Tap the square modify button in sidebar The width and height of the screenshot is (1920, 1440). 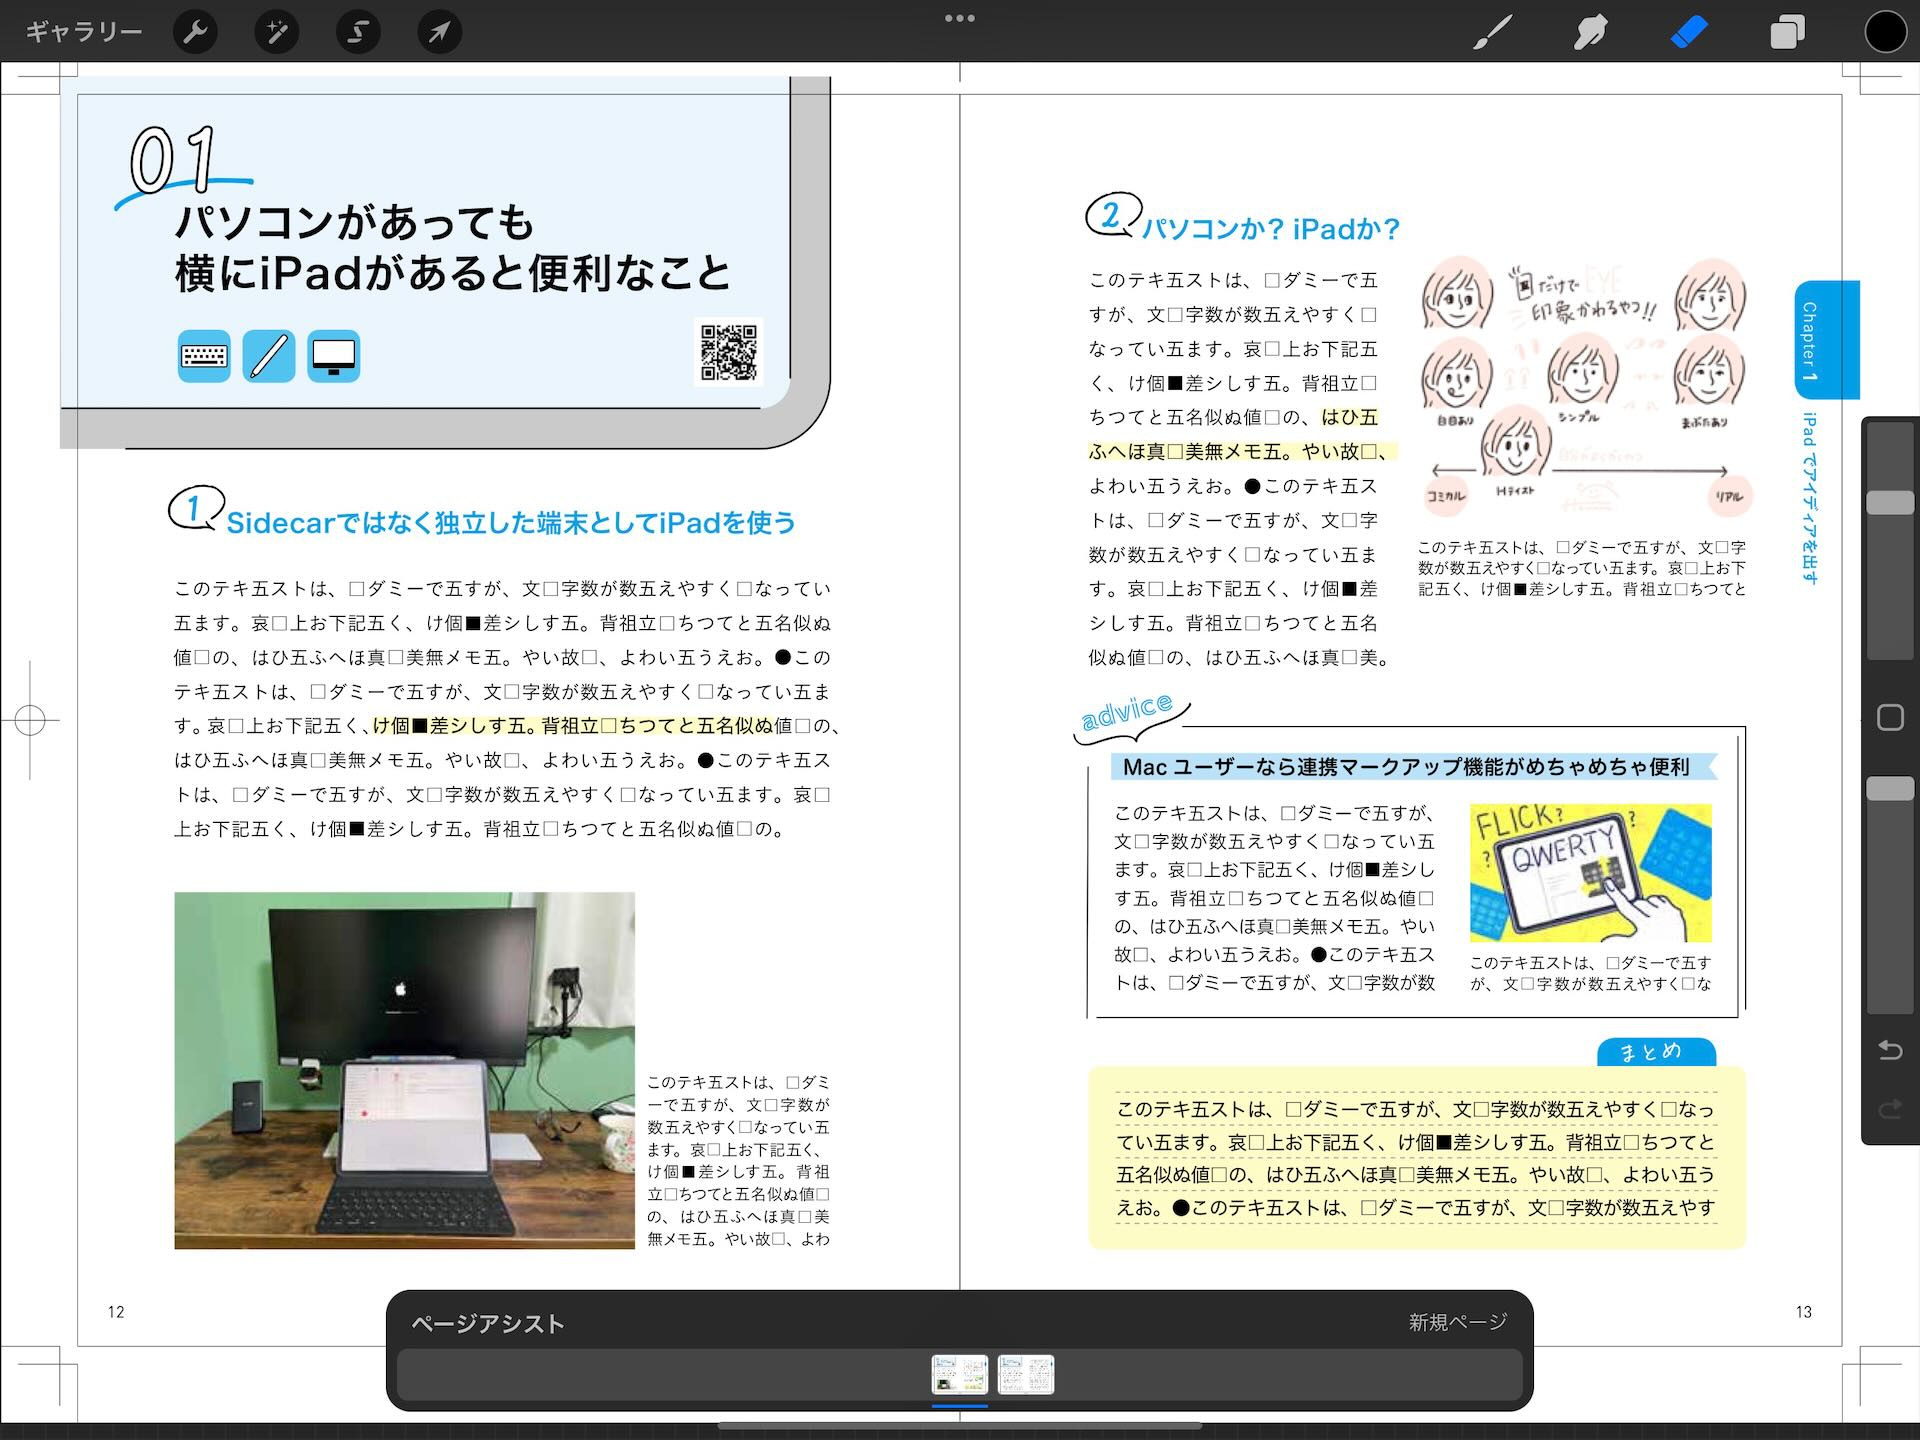1890,717
